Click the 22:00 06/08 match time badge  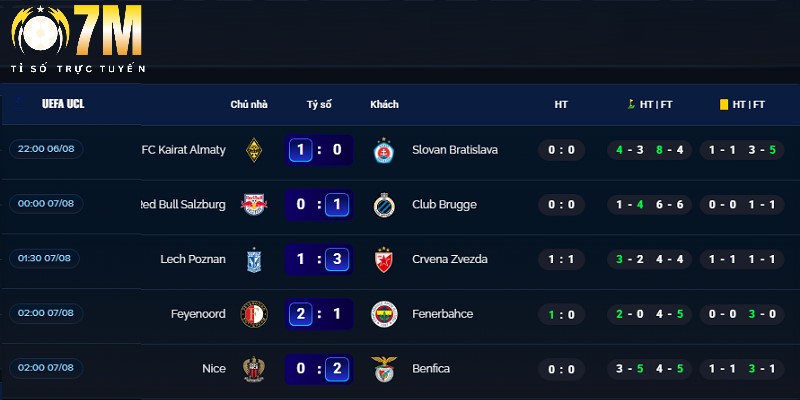coord(48,149)
